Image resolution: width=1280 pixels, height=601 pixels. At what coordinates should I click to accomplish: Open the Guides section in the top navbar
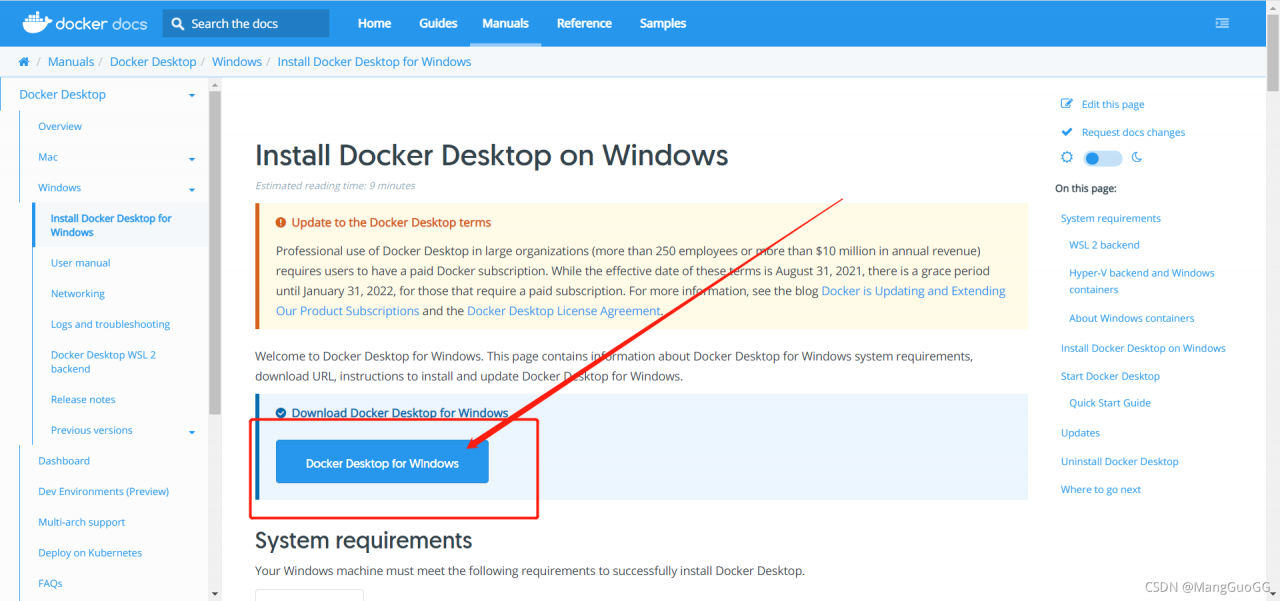coord(437,22)
